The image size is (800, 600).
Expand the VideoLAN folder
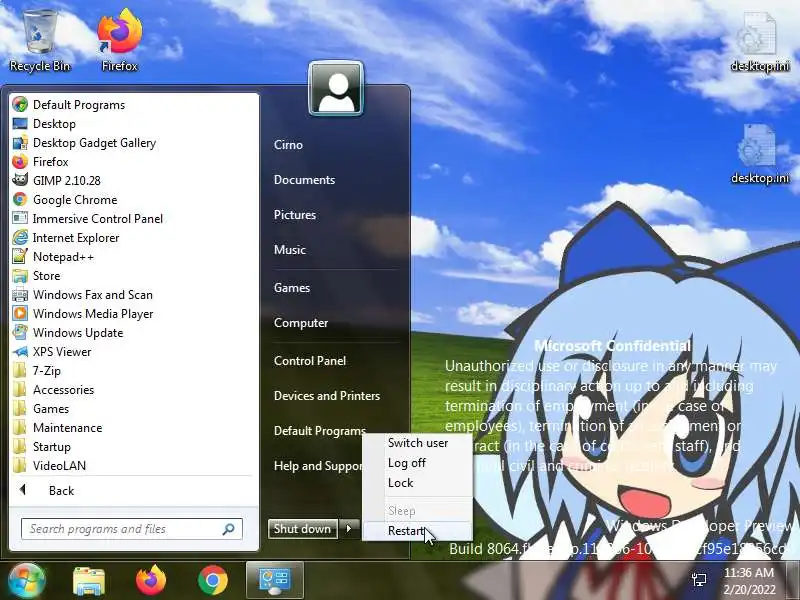coord(59,466)
